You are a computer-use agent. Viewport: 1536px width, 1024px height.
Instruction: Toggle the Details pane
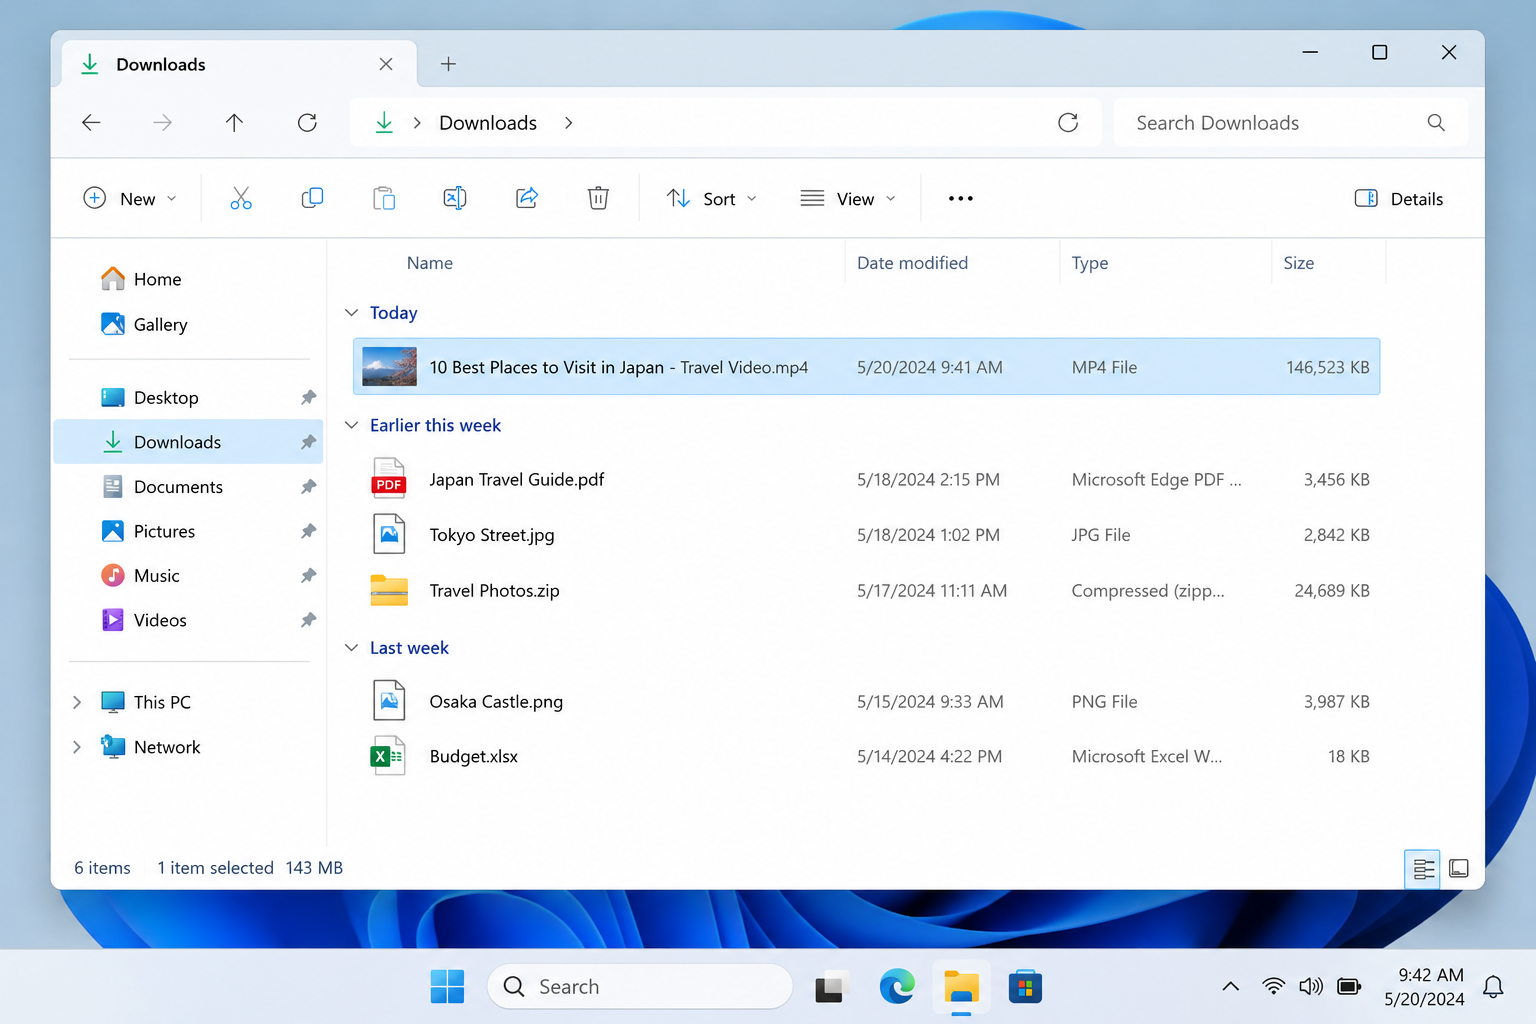click(x=1399, y=198)
